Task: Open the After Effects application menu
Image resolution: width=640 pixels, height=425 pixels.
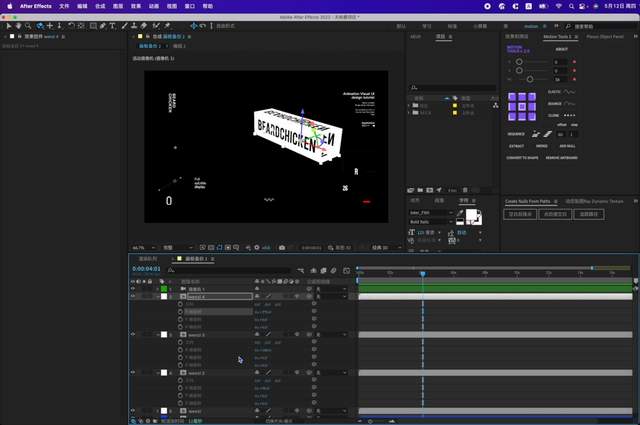Action: tap(36, 6)
